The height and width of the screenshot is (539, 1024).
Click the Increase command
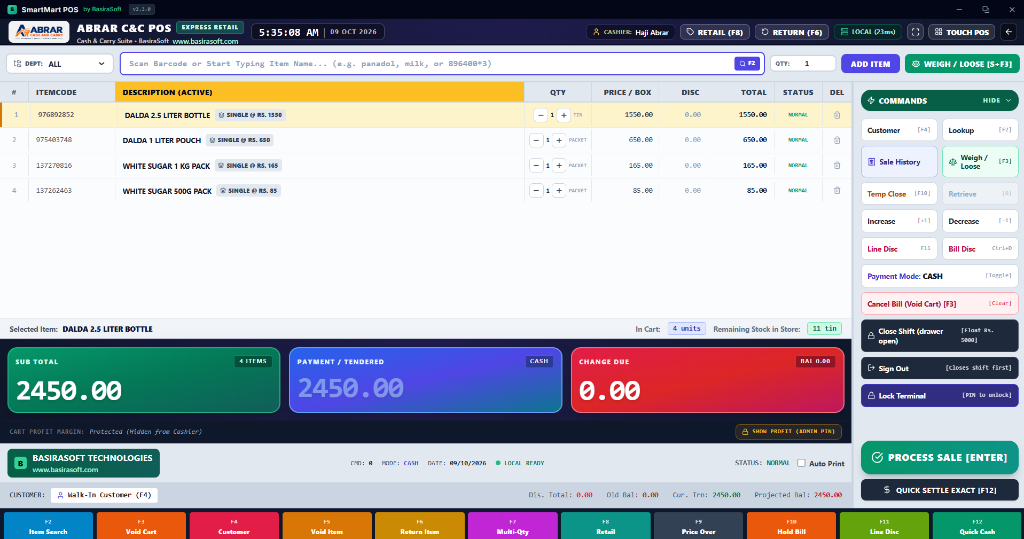(x=899, y=221)
